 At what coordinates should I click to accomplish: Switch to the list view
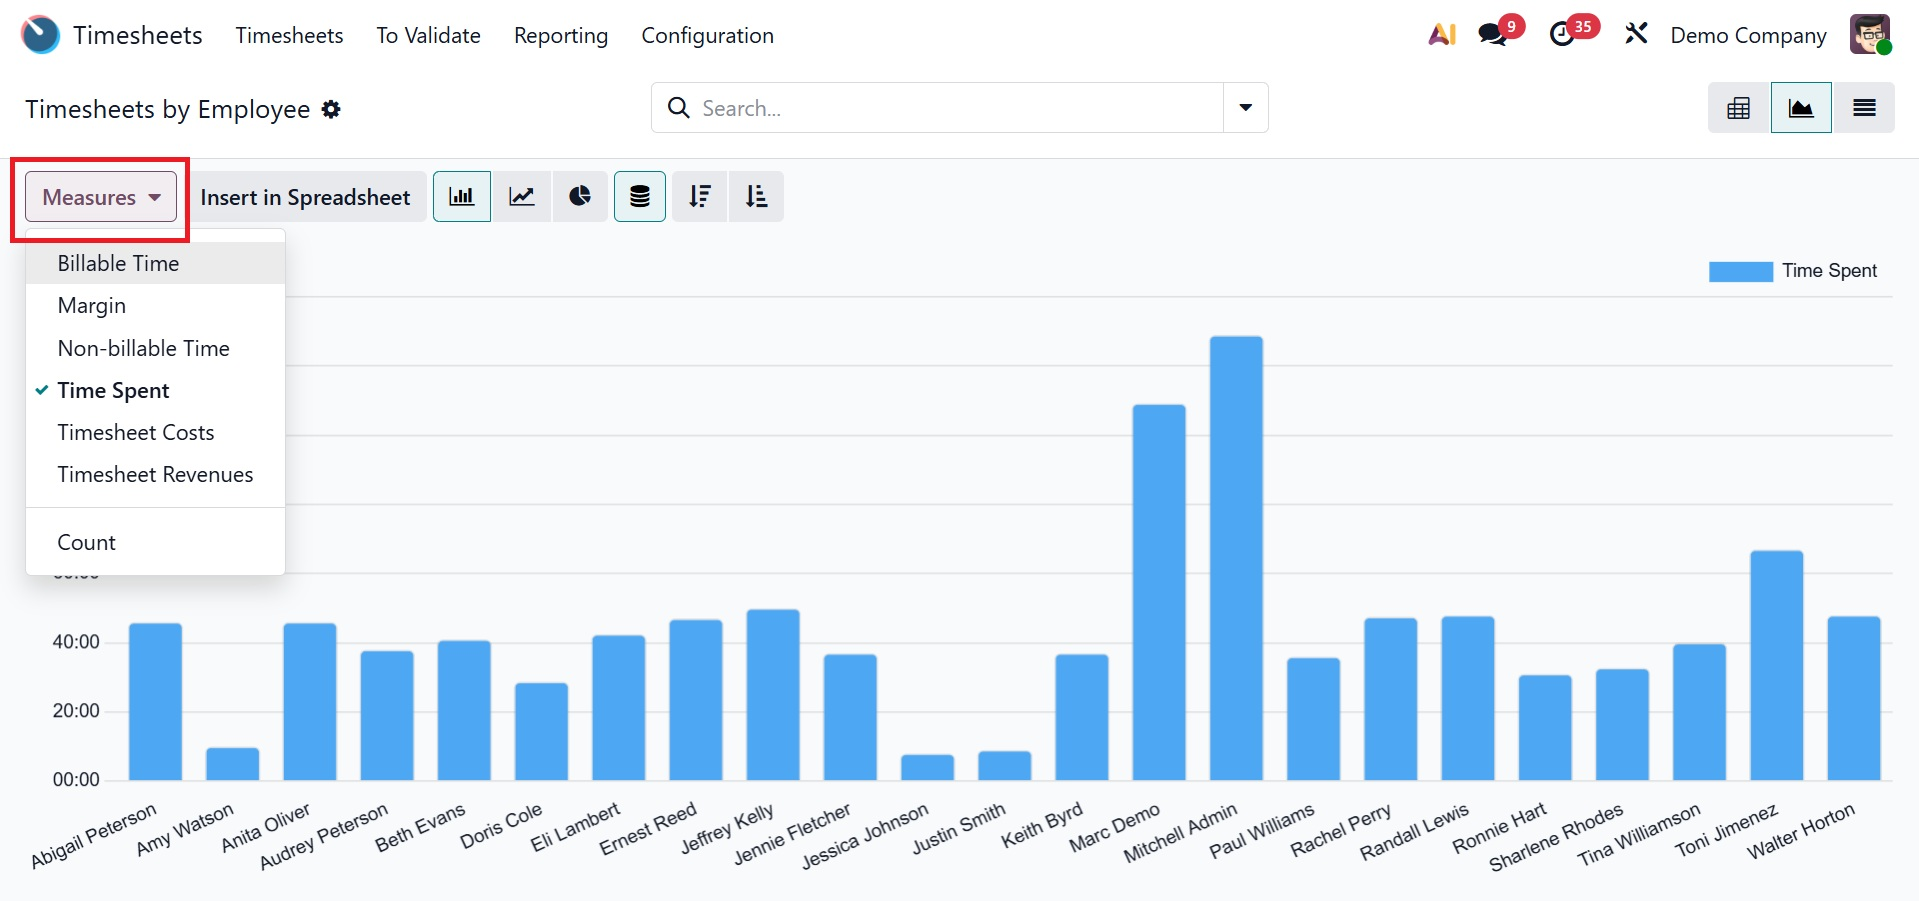pyautogui.click(x=1863, y=108)
